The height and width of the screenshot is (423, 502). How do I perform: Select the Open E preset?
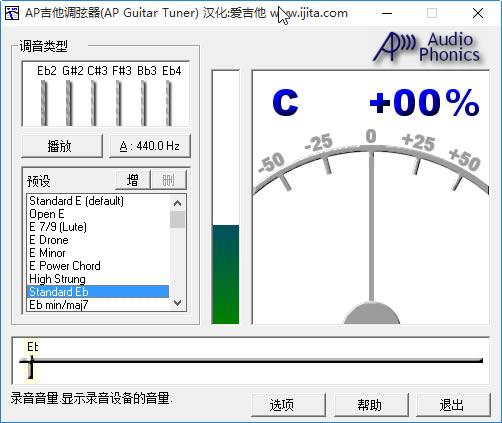pos(98,214)
